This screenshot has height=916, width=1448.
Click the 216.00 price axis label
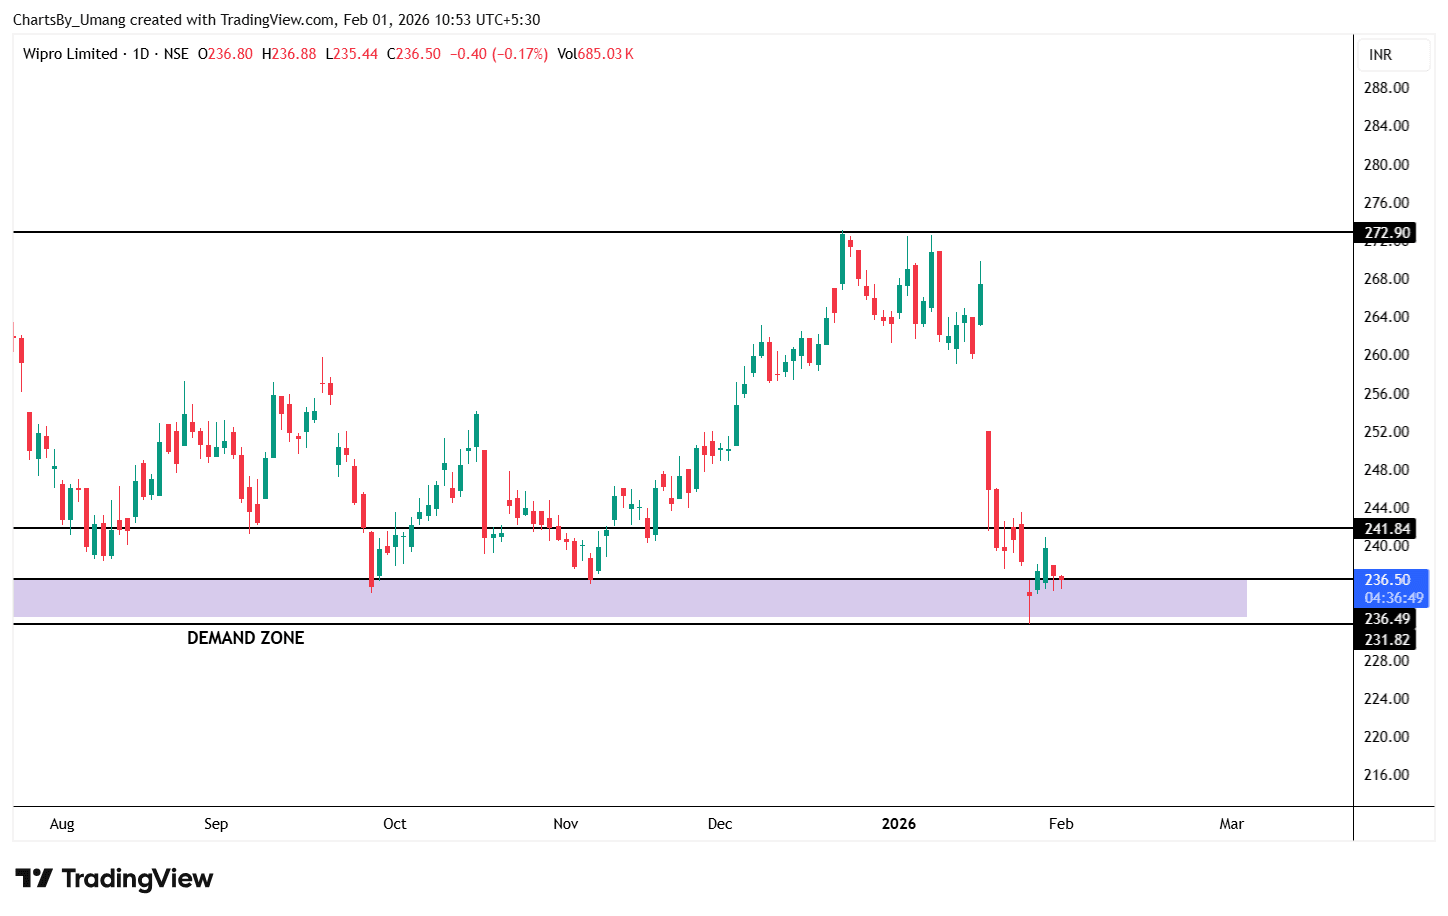[x=1387, y=775]
